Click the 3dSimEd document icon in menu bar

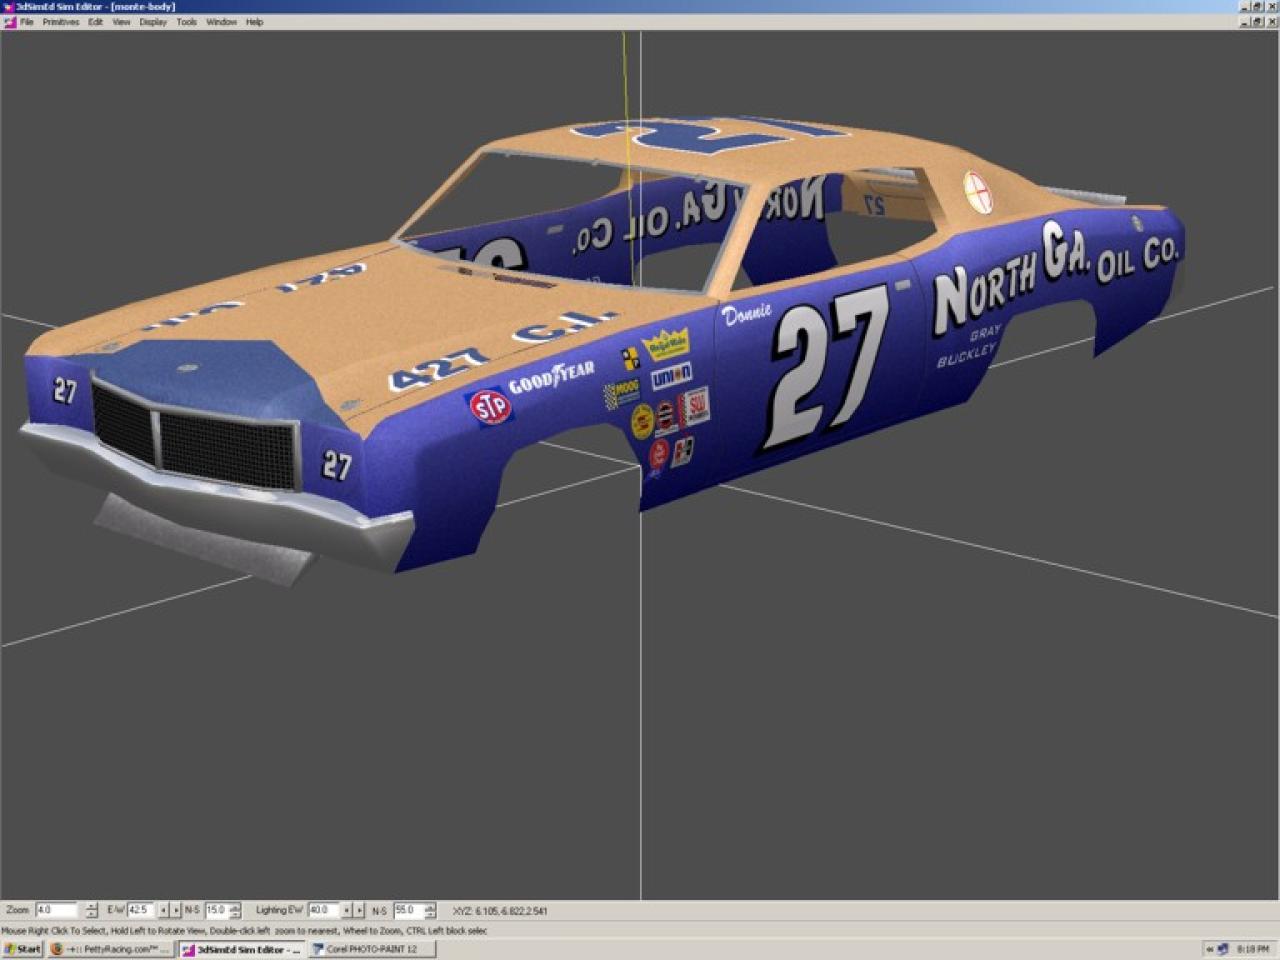coord(10,22)
